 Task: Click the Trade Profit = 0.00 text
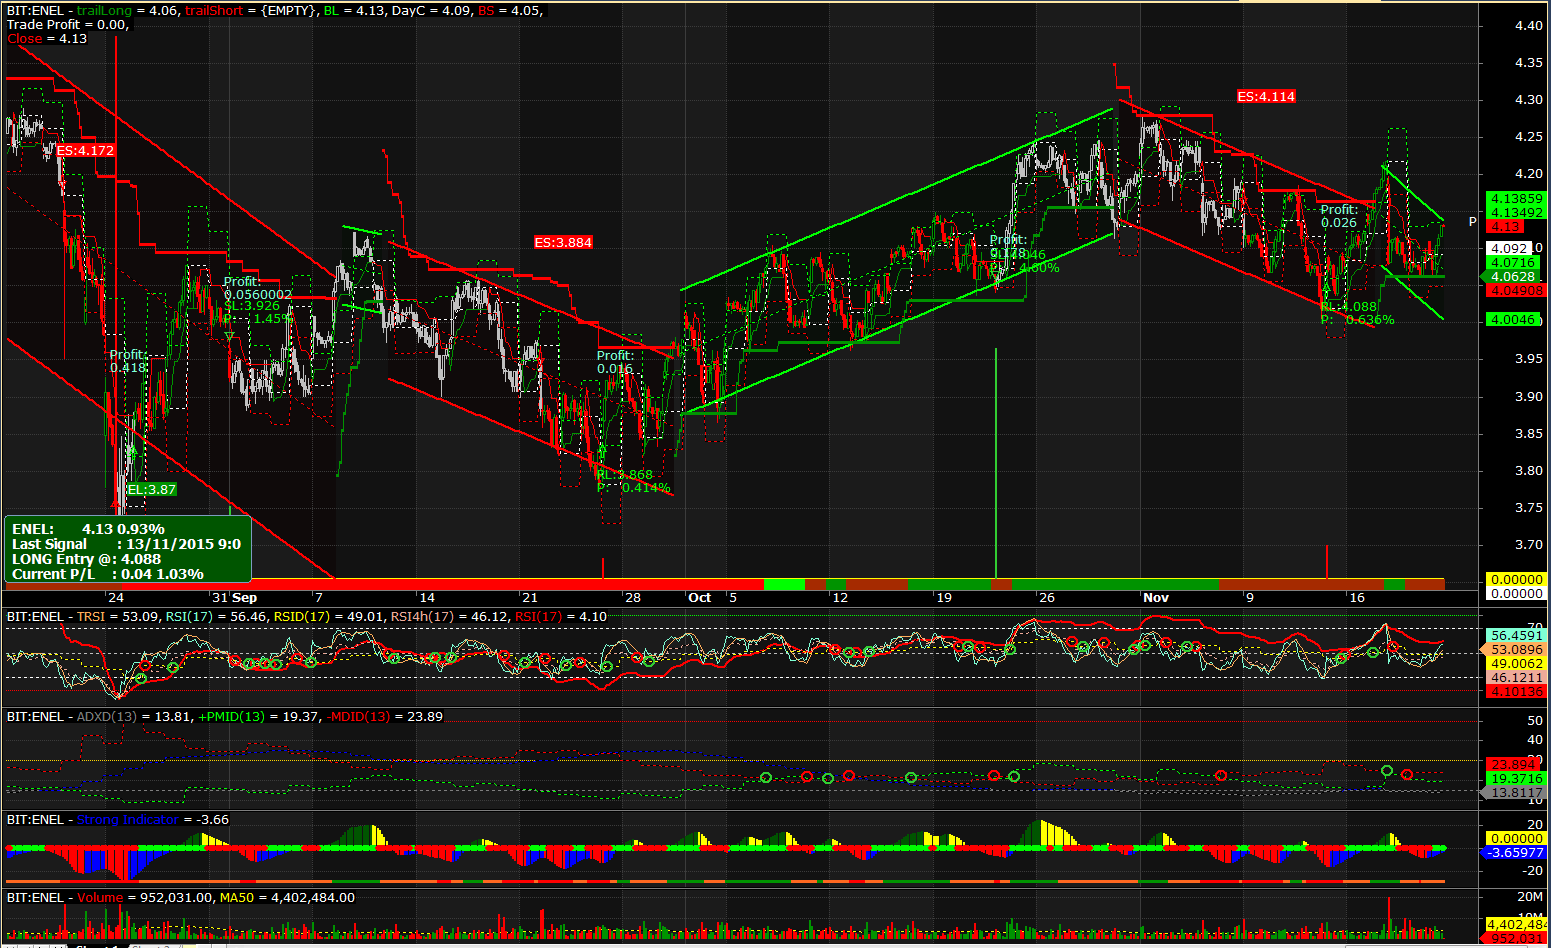67,25
